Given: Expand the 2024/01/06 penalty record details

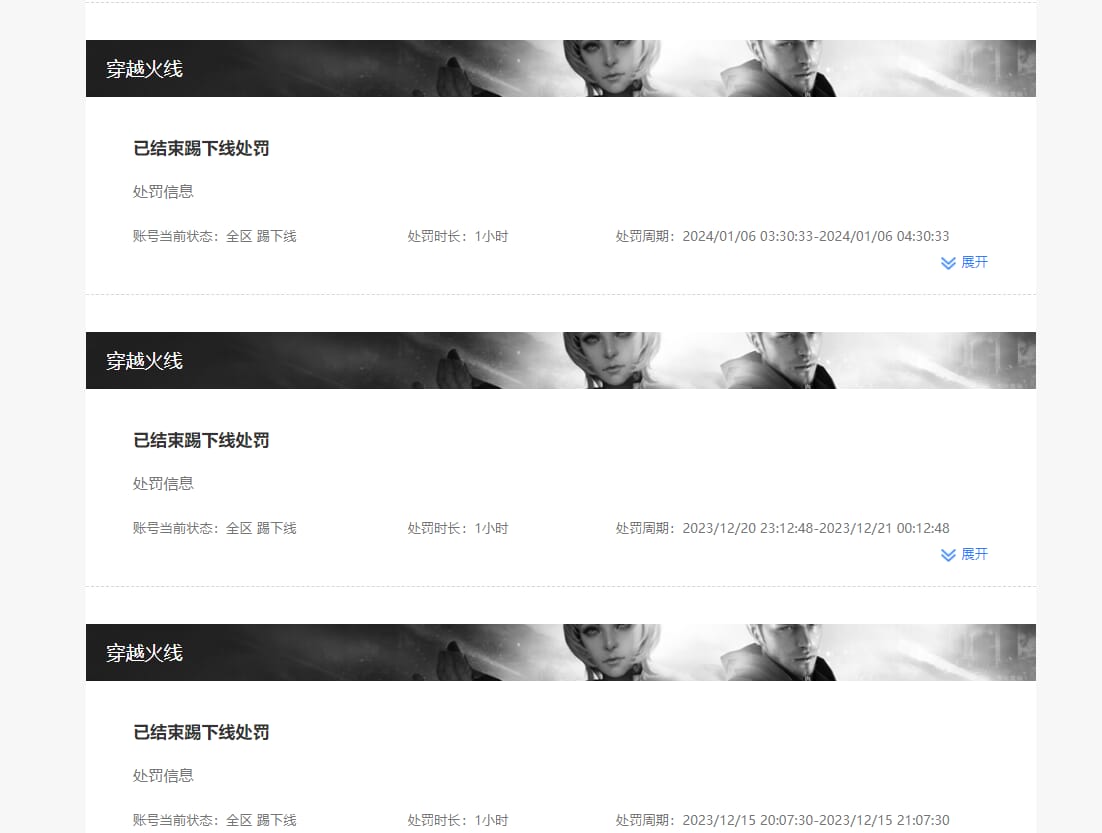Looking at the screenshot, I should 964,262.
